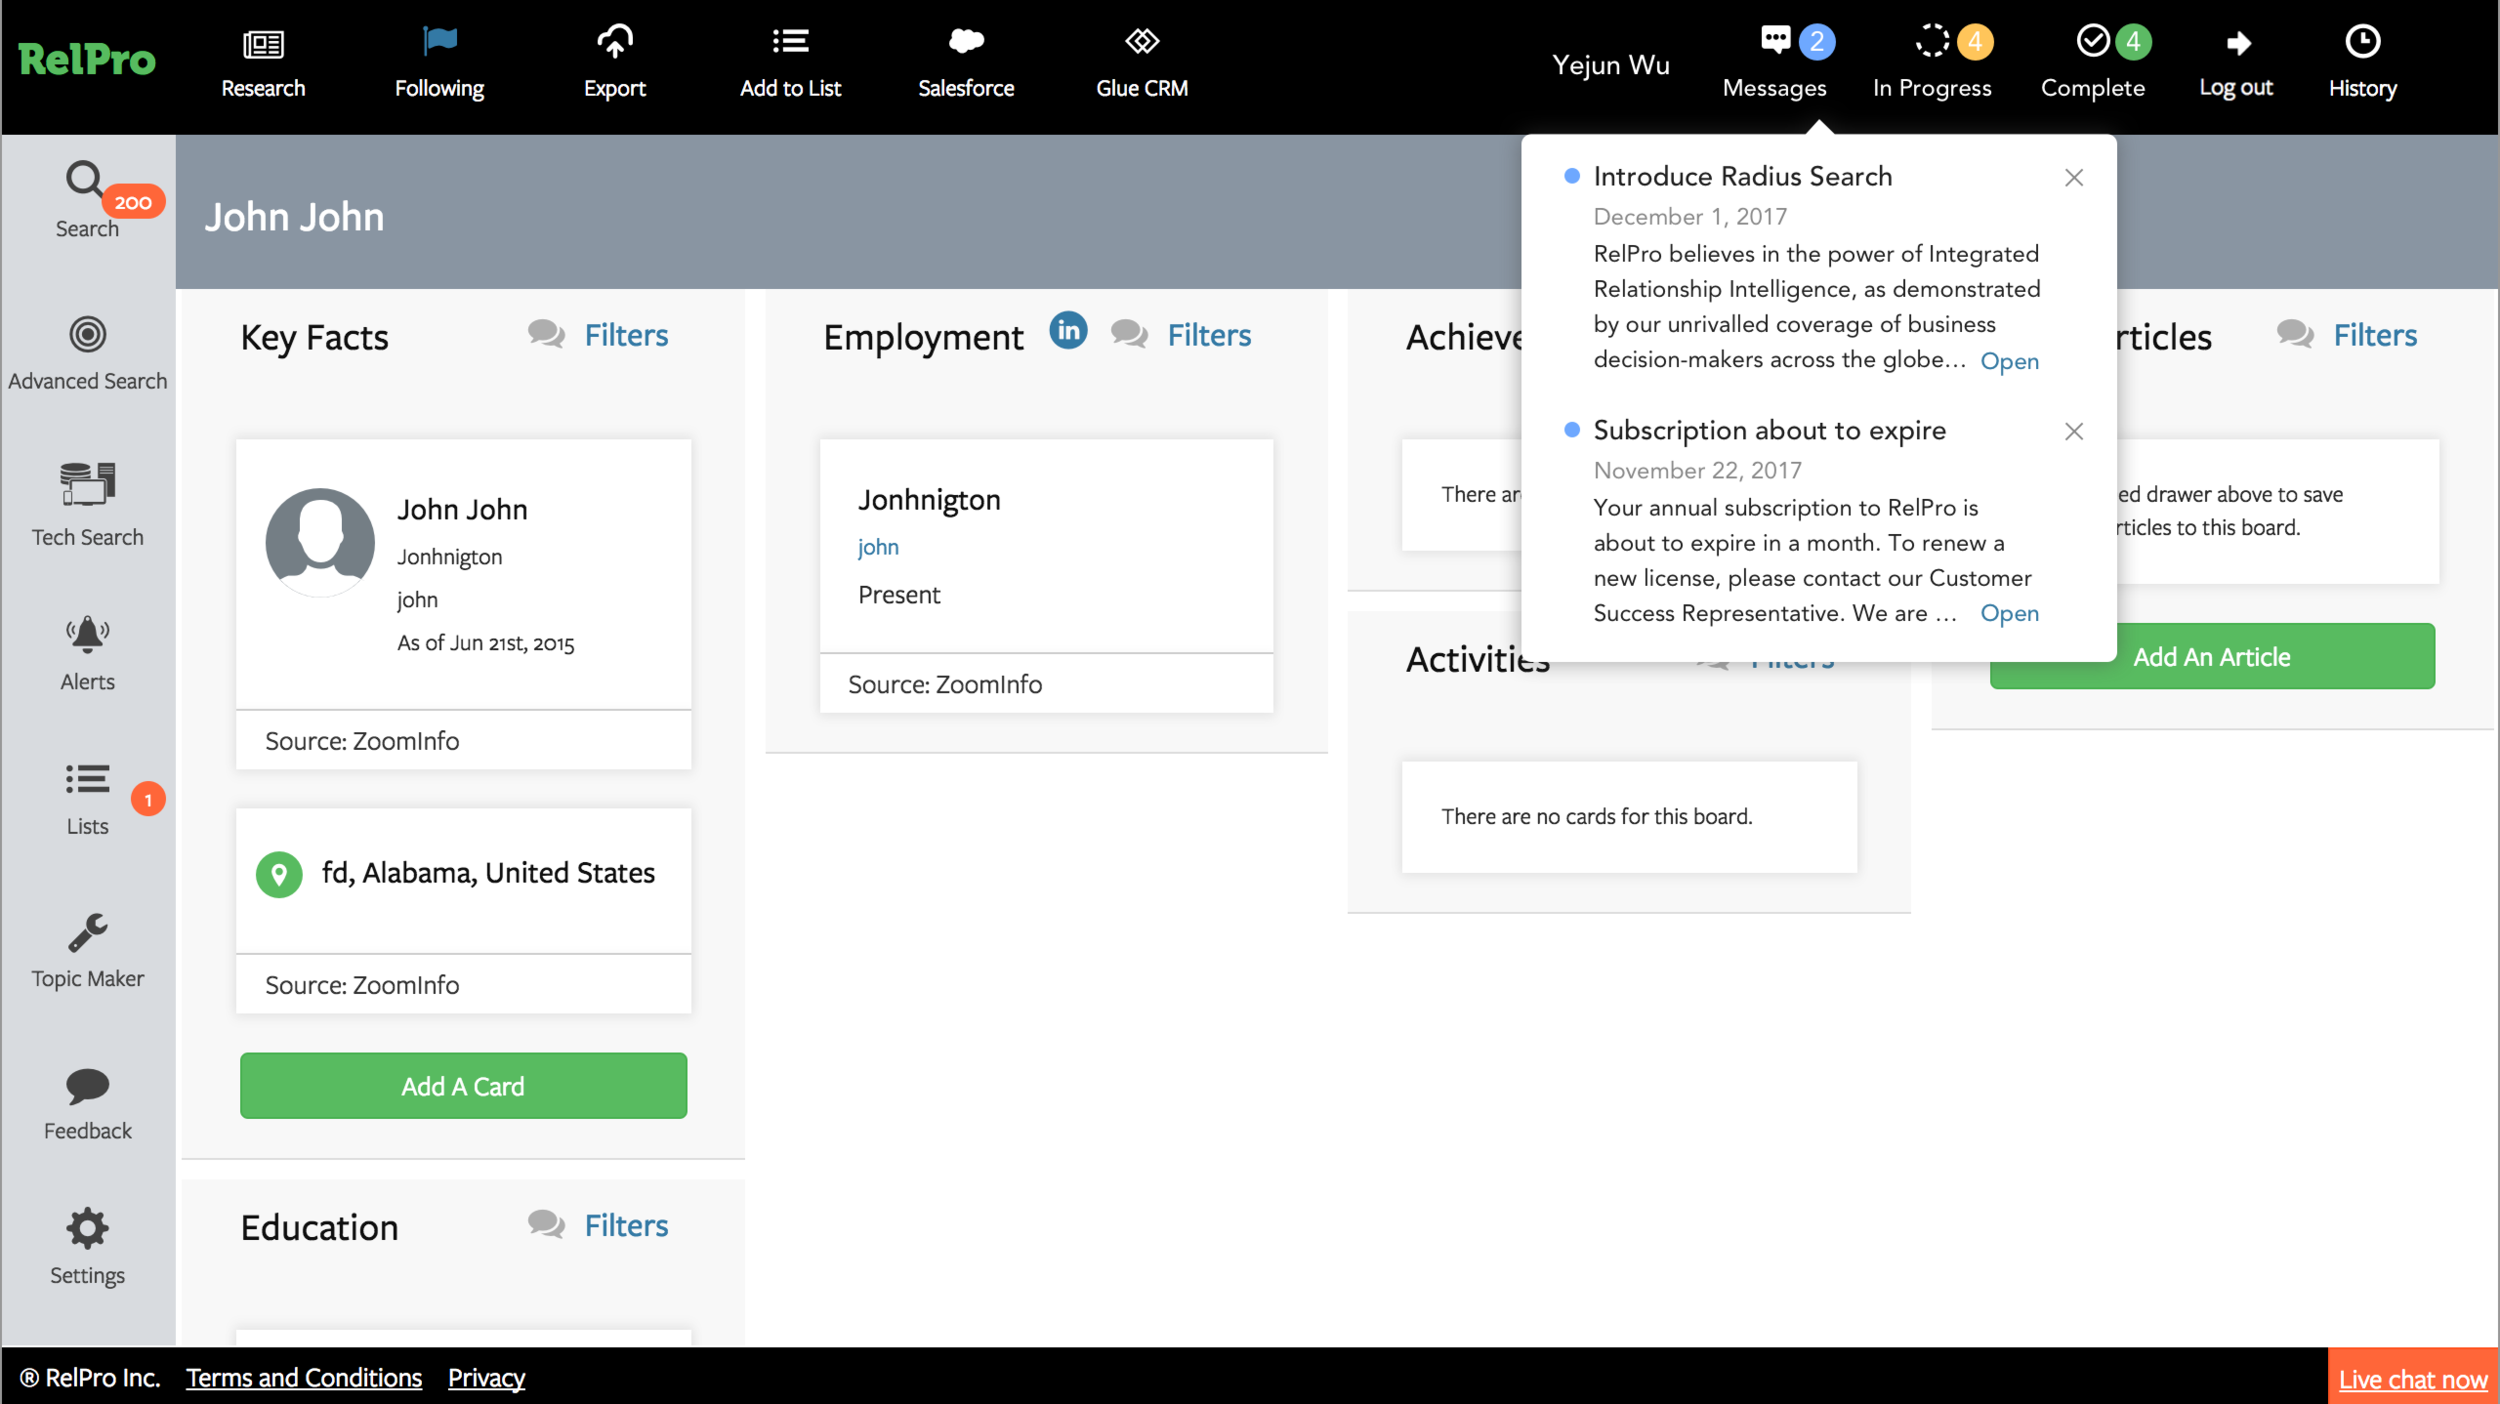Click the comments icon on Education
This screenshot has height=1404, width=2500.
(x=546, y=1224)
